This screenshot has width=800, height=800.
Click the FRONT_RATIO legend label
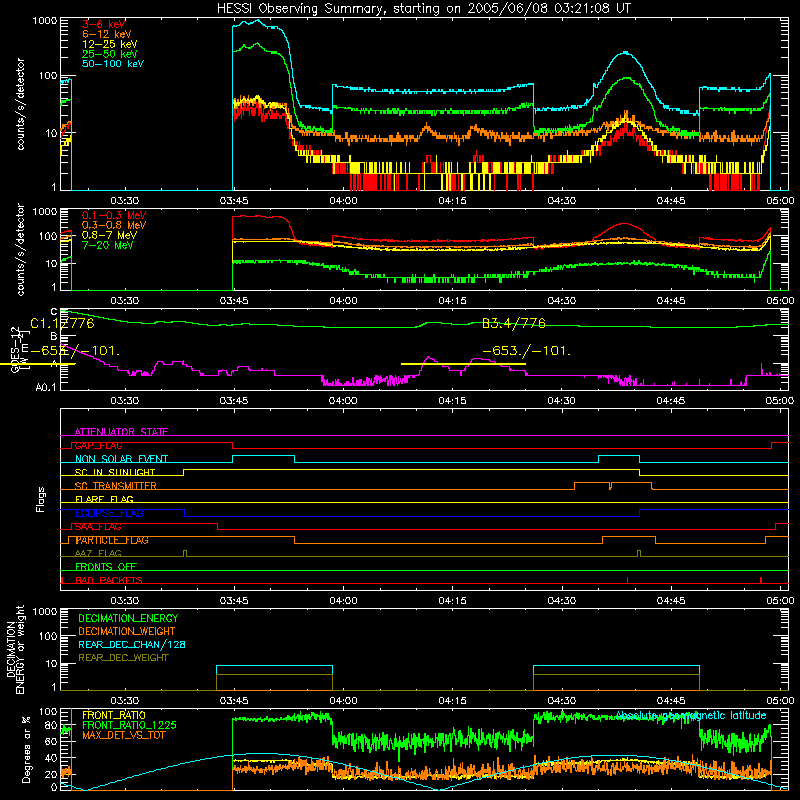click(x=114, y=715)
